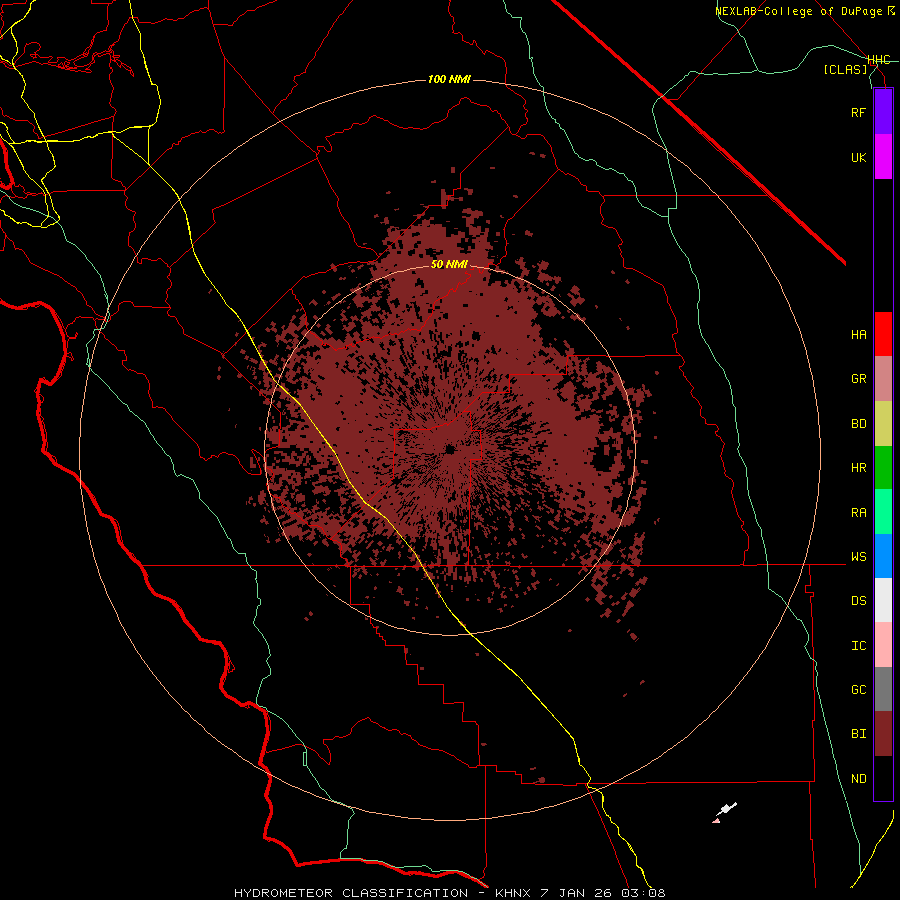Click the HA red legend swatch
Viewport: 900px width, 900px height.
[x=883, y=334]
